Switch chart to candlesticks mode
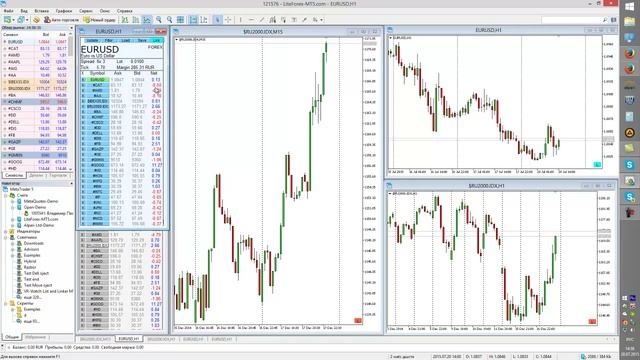Viewport: 640px width, 360px height. click(136, 20)
